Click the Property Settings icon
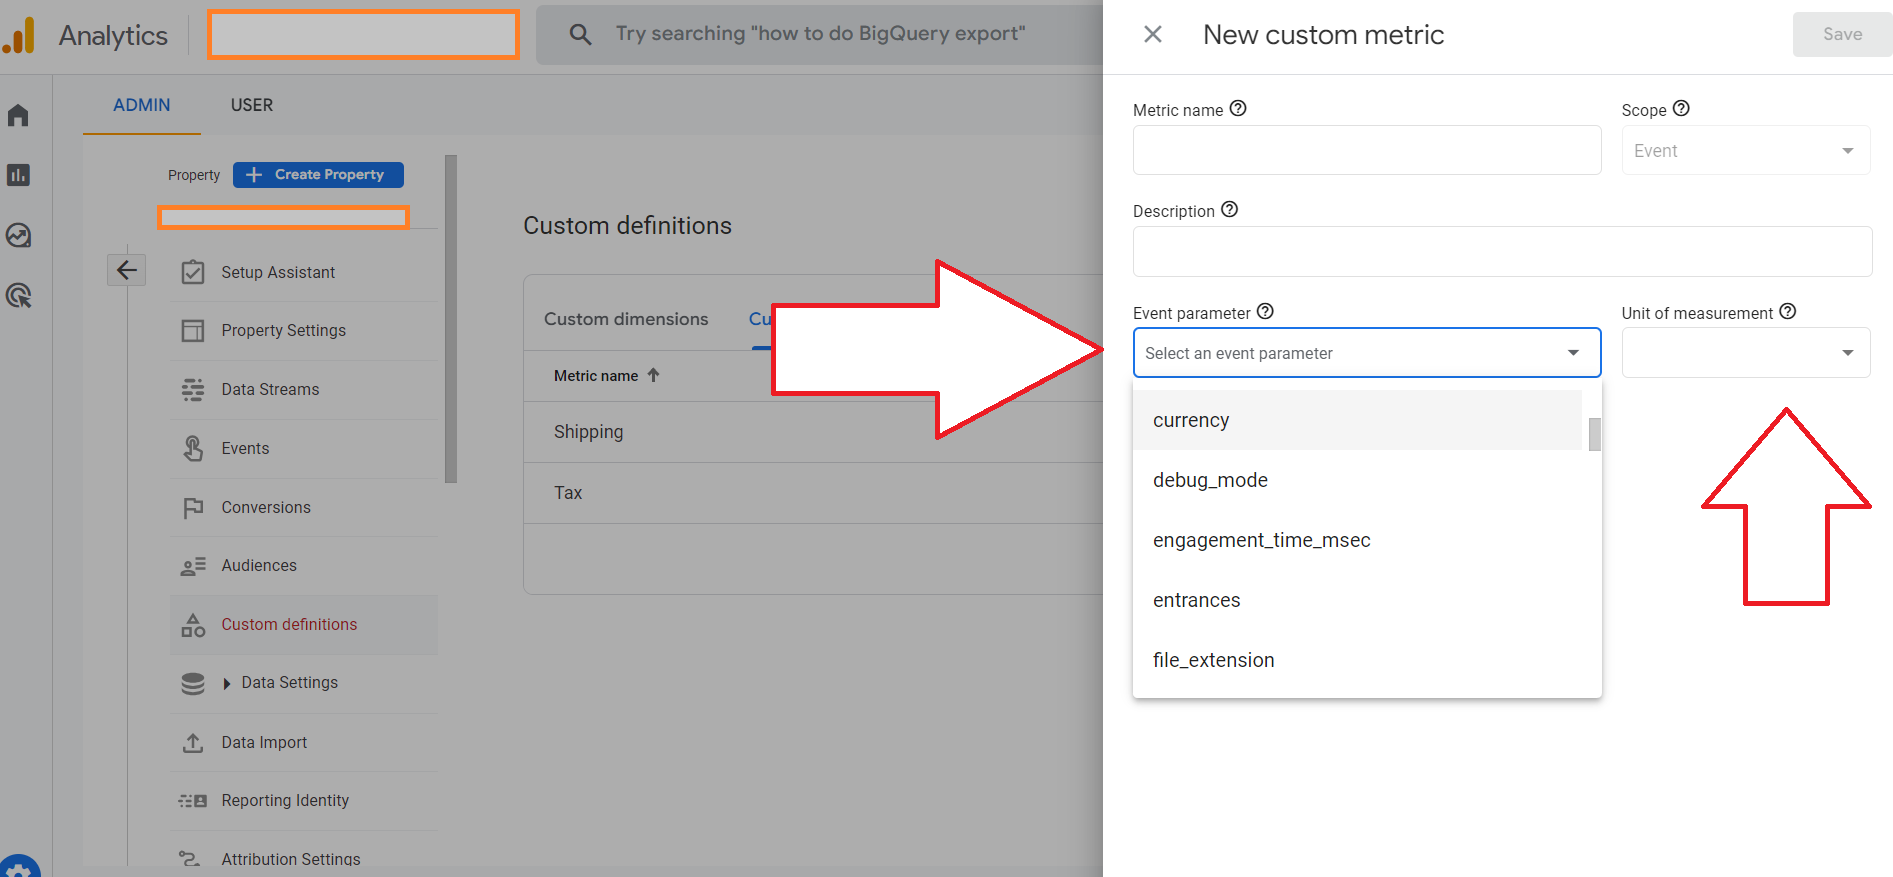The width and height of the screenshot is (1893, 877). pyautogui.click(x=193, y=330)
